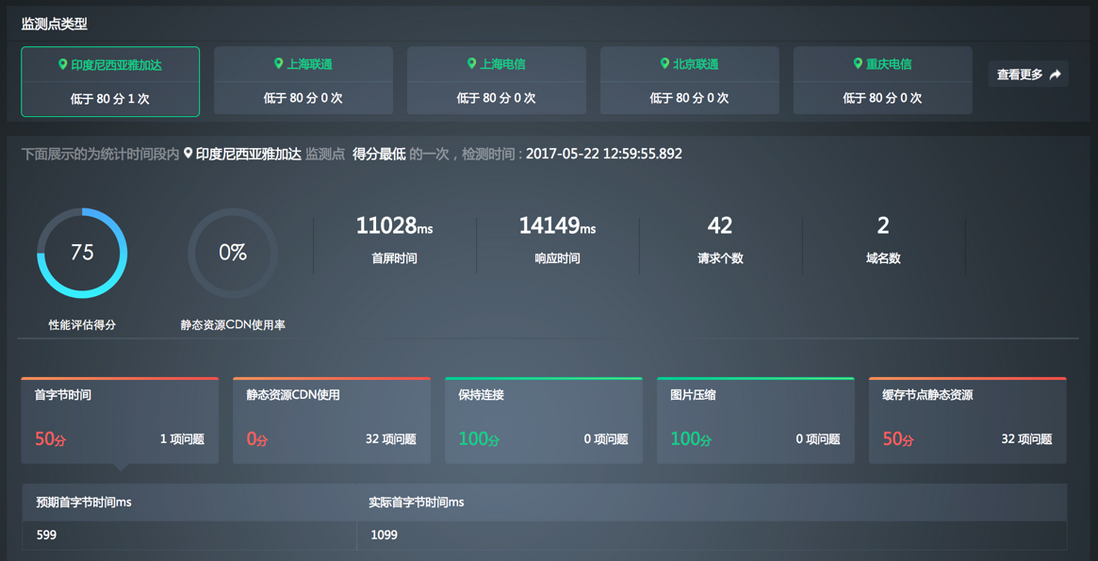Click the 静态资源CDN使用率 label
The width and height of the screenshot is (1098, 561).
[x=233, y=325]
